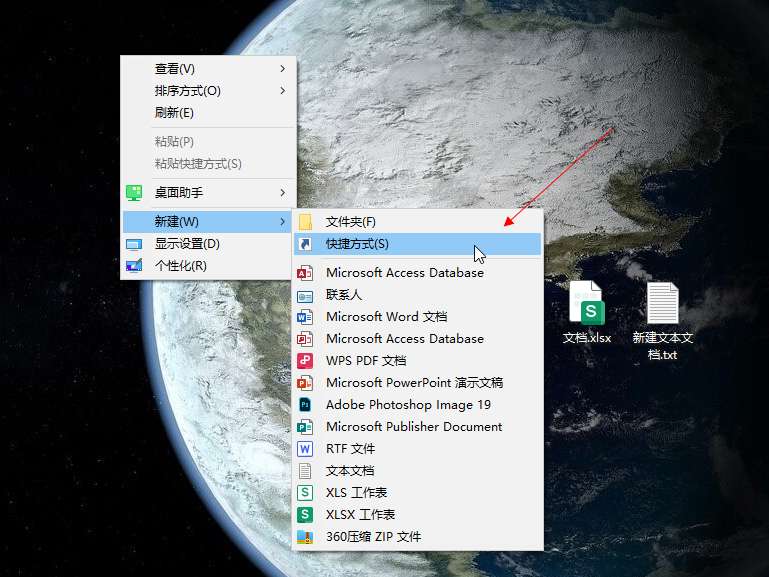
Task: Click the Photoshop icon for Adobe Photoshop Image 19
Action: (306, 405)
